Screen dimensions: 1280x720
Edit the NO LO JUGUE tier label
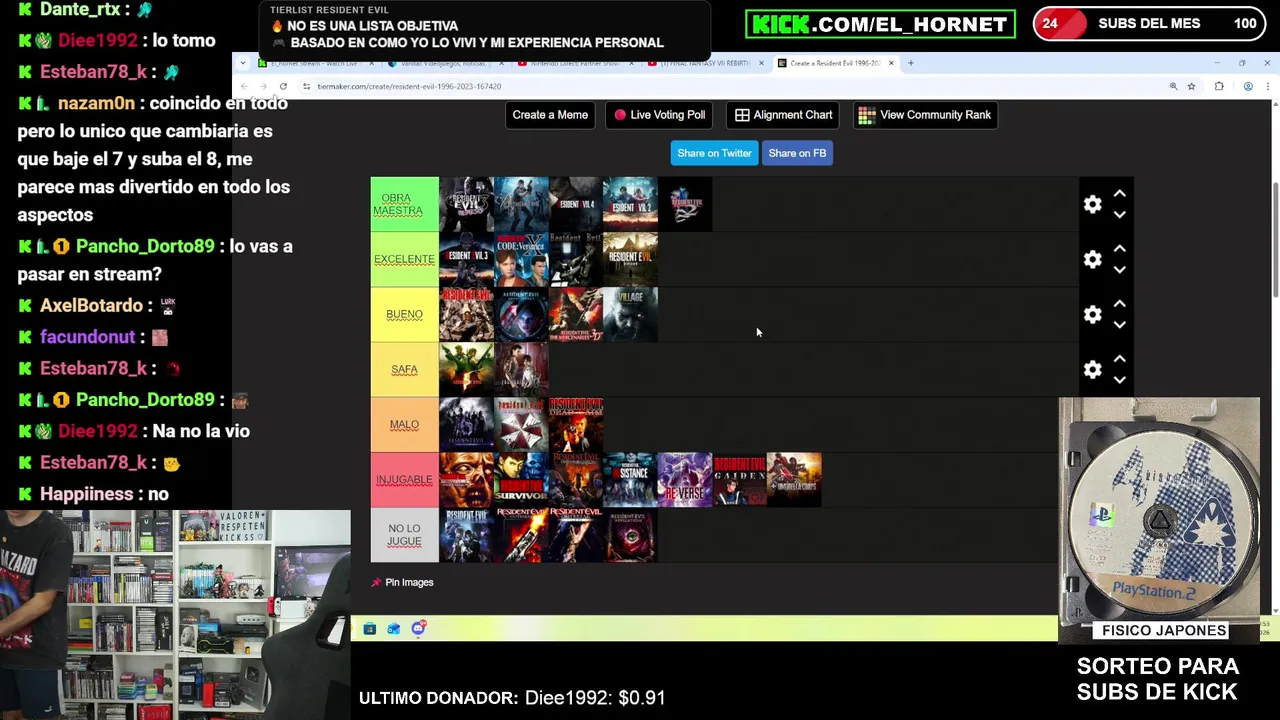click(x=404, y=535)
